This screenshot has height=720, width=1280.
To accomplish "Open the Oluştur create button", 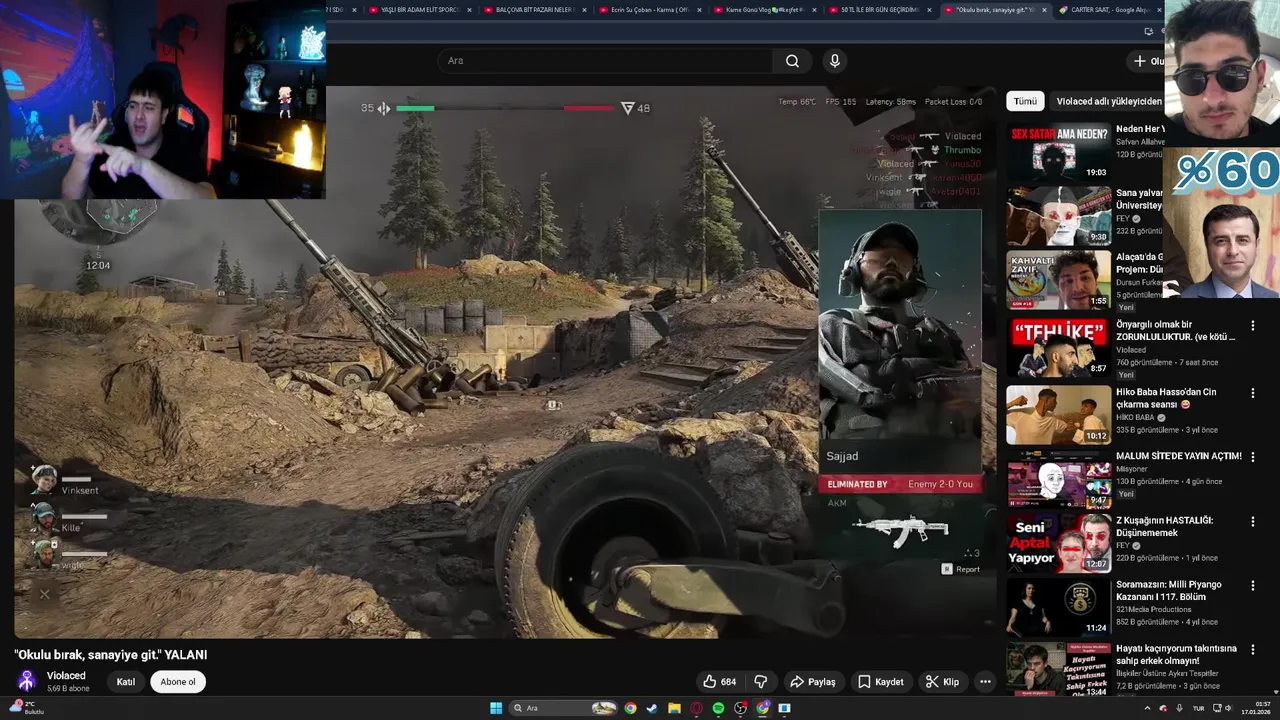I will pyautogui.click(x=1147, y=61).
